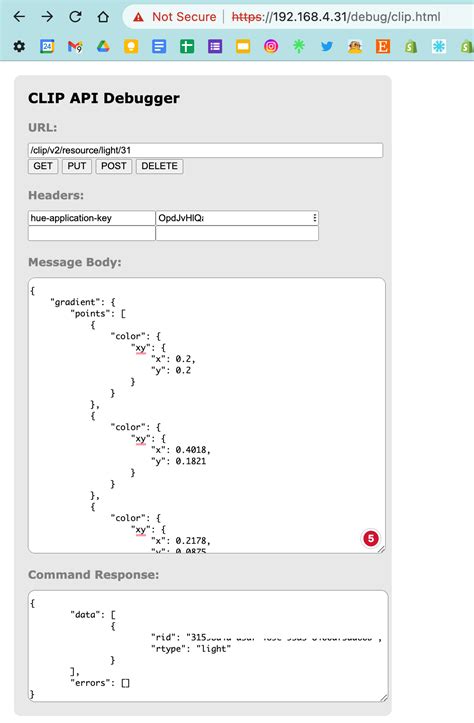
Task: Open the Google Calendar bookmark
Action: tap(47, 46)
